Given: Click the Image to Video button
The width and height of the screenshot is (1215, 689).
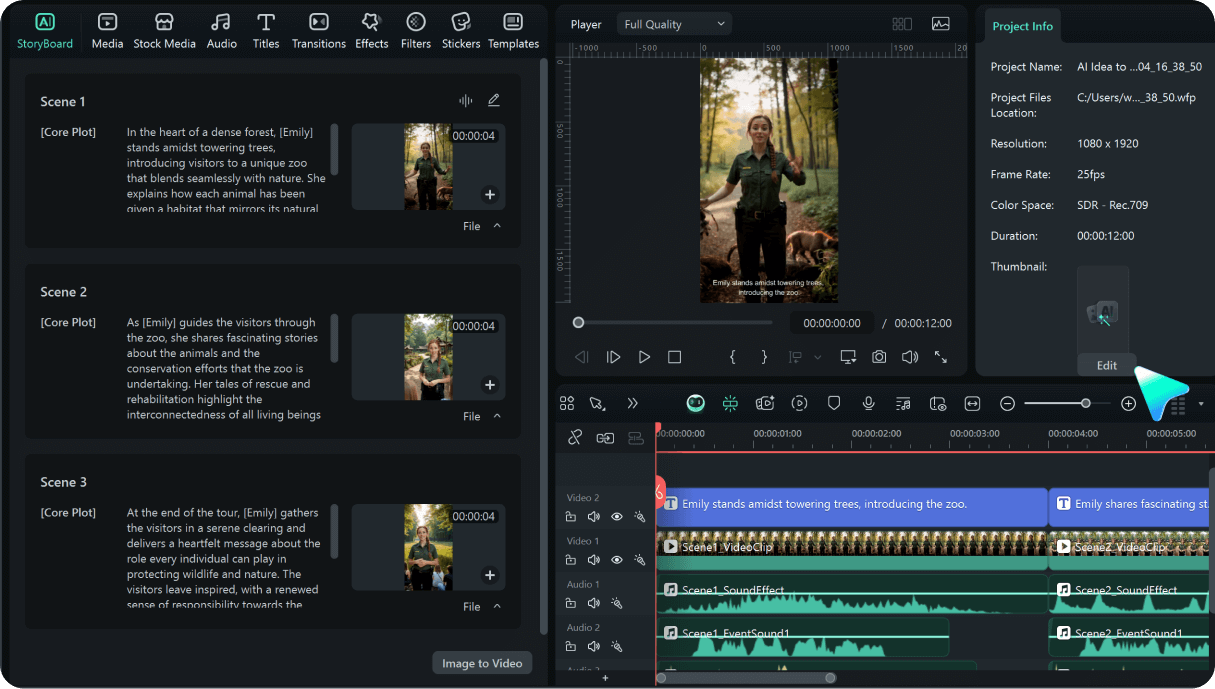Looking at the screenshot, I should coord(482,663).
